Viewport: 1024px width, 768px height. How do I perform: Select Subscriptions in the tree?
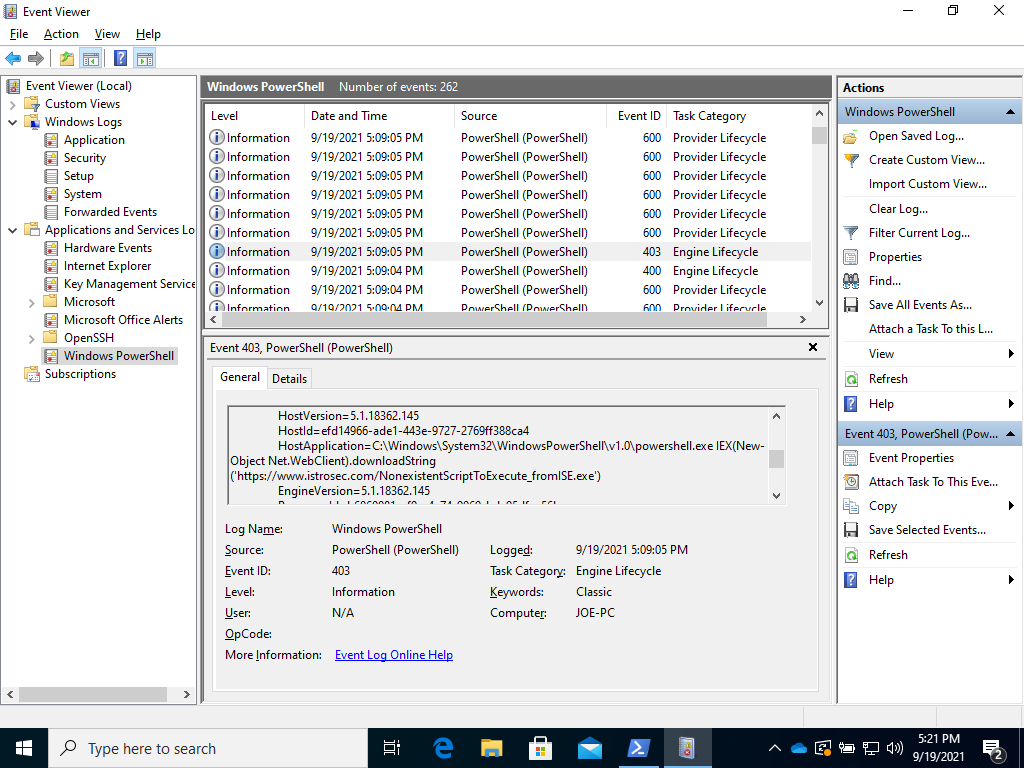[x=80, y=374]
